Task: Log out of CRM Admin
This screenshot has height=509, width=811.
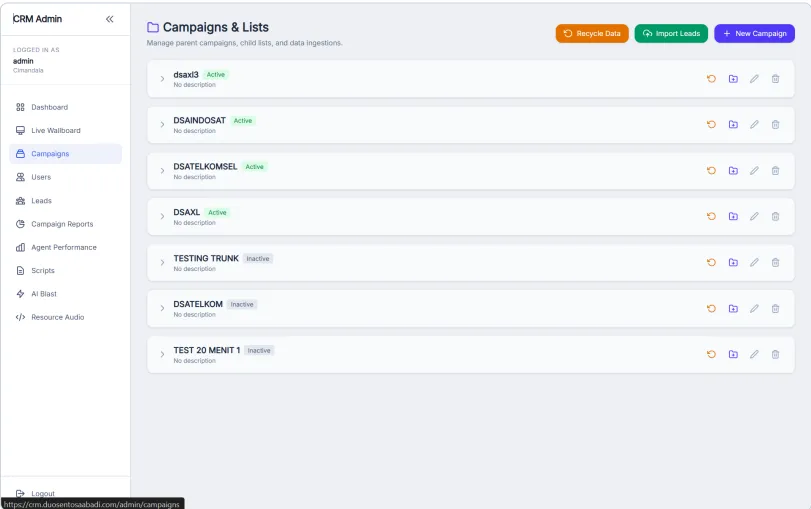Action: click(x=35, y=493)
